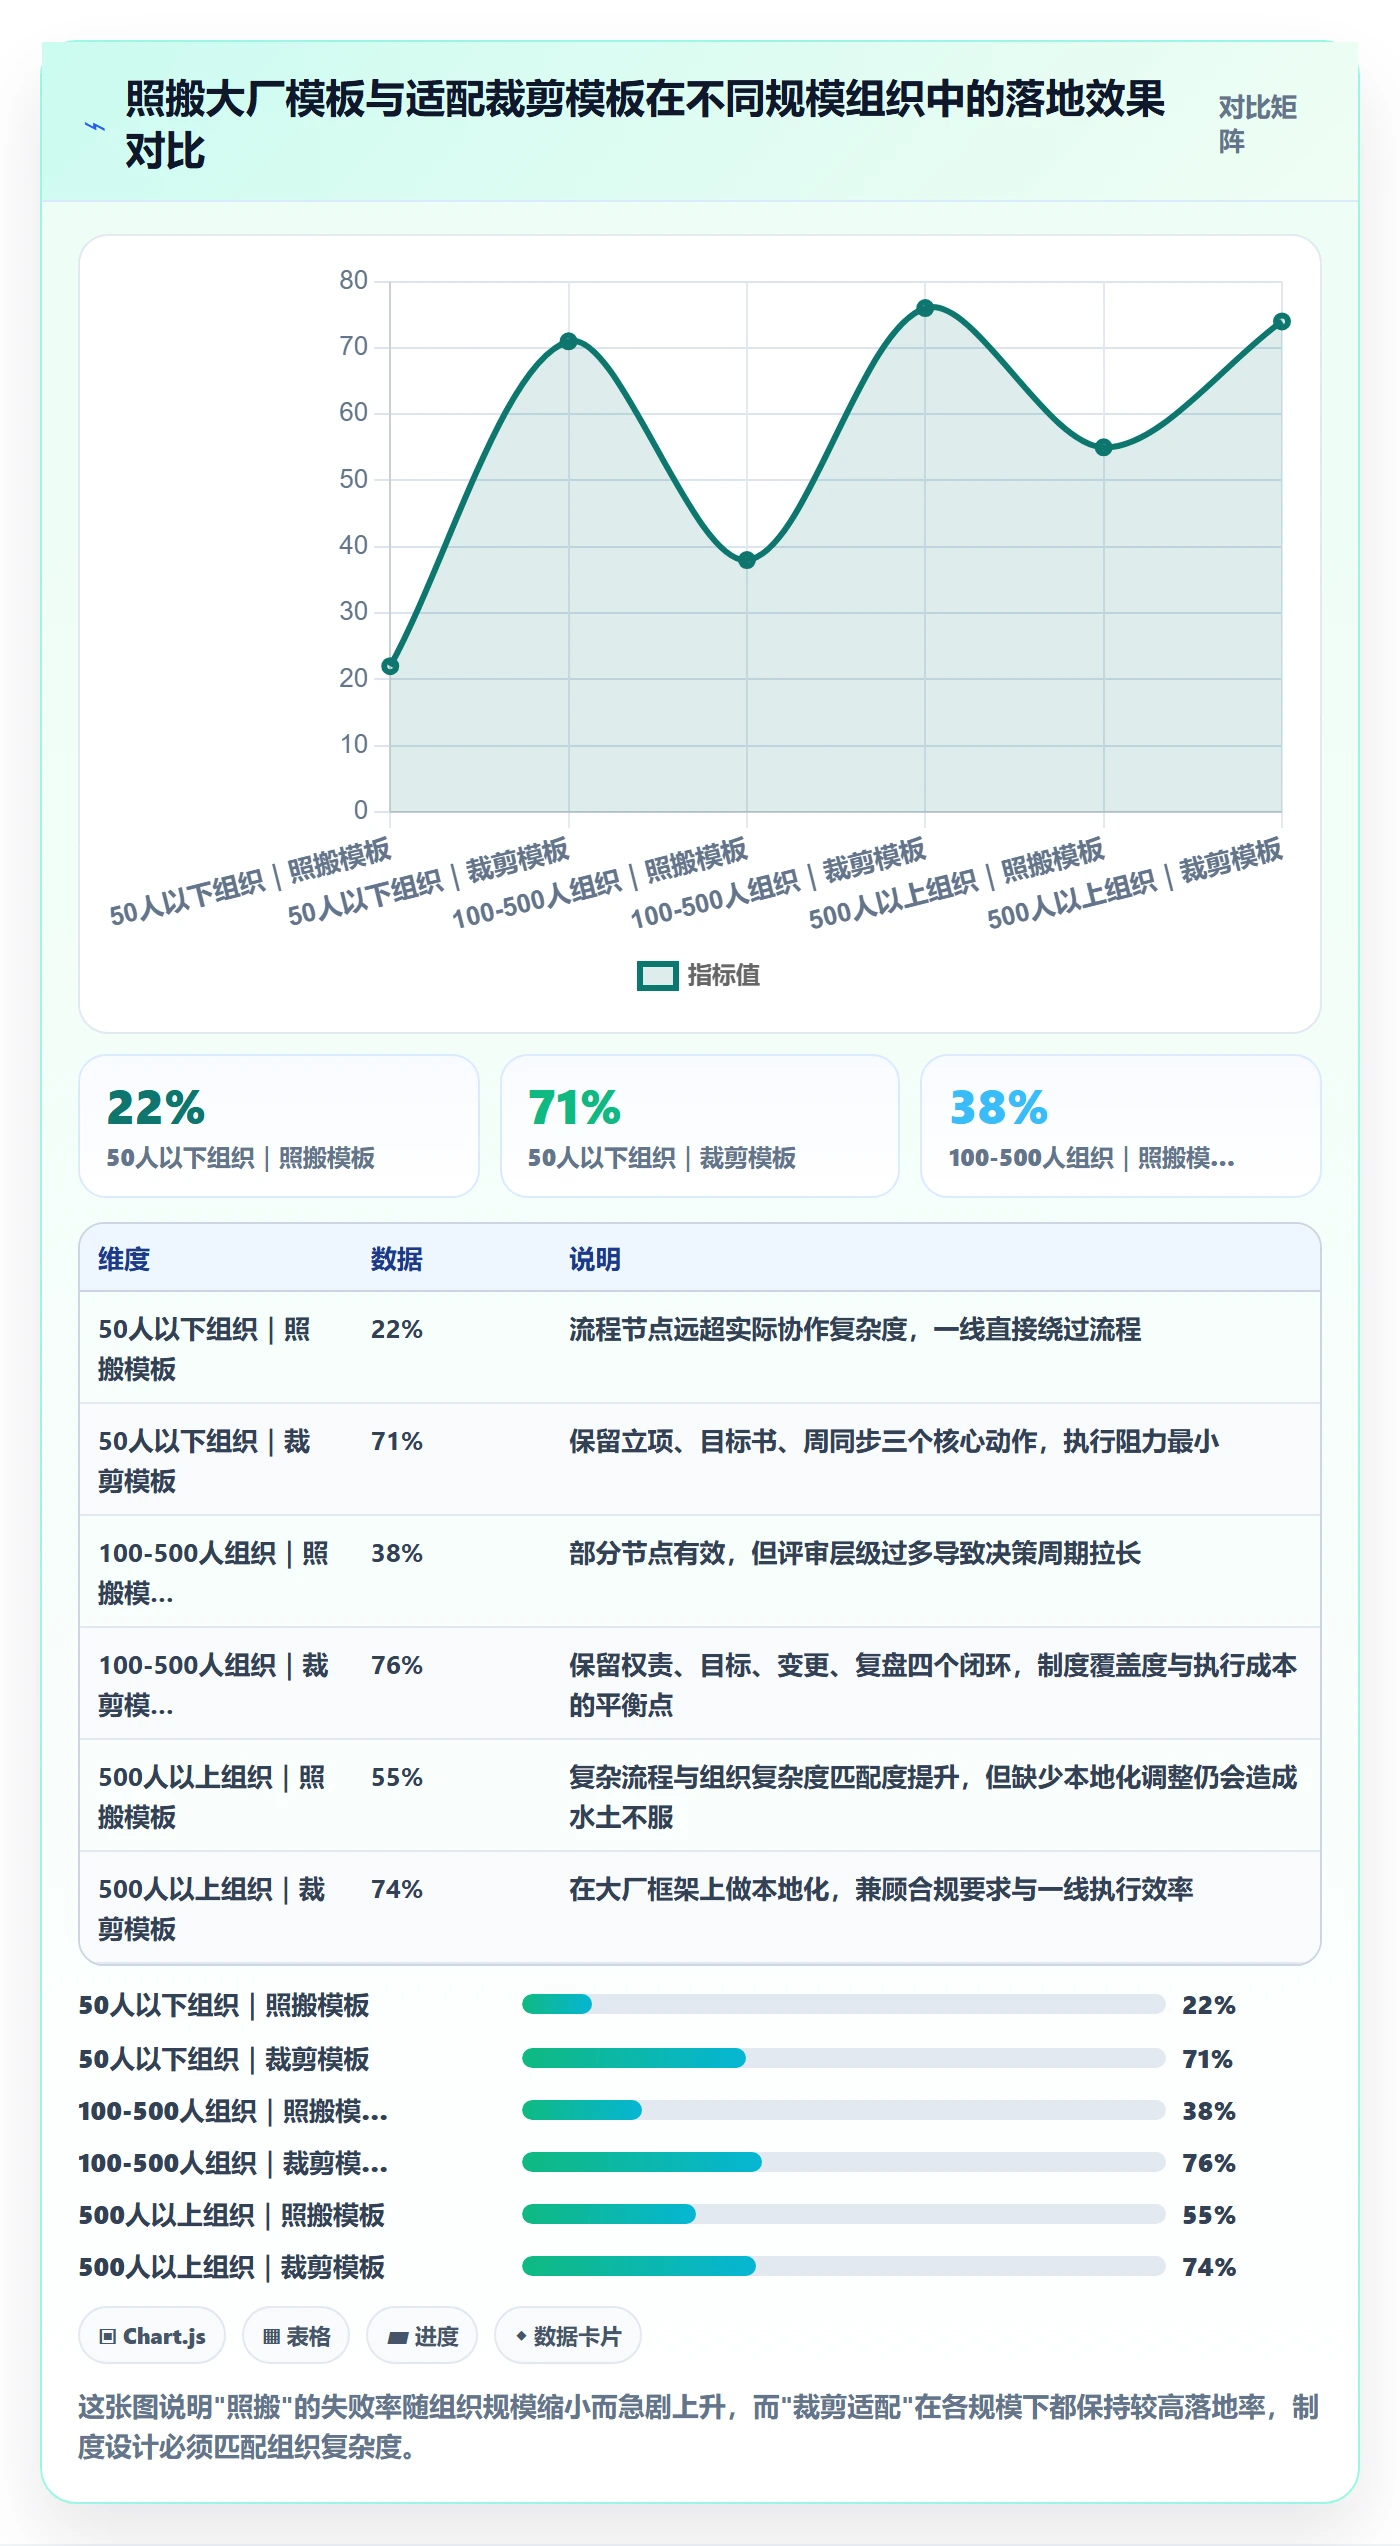Select the 表格 chip
The width and height of the screenshot is (1400, 2546).
tap(296, 2336)
